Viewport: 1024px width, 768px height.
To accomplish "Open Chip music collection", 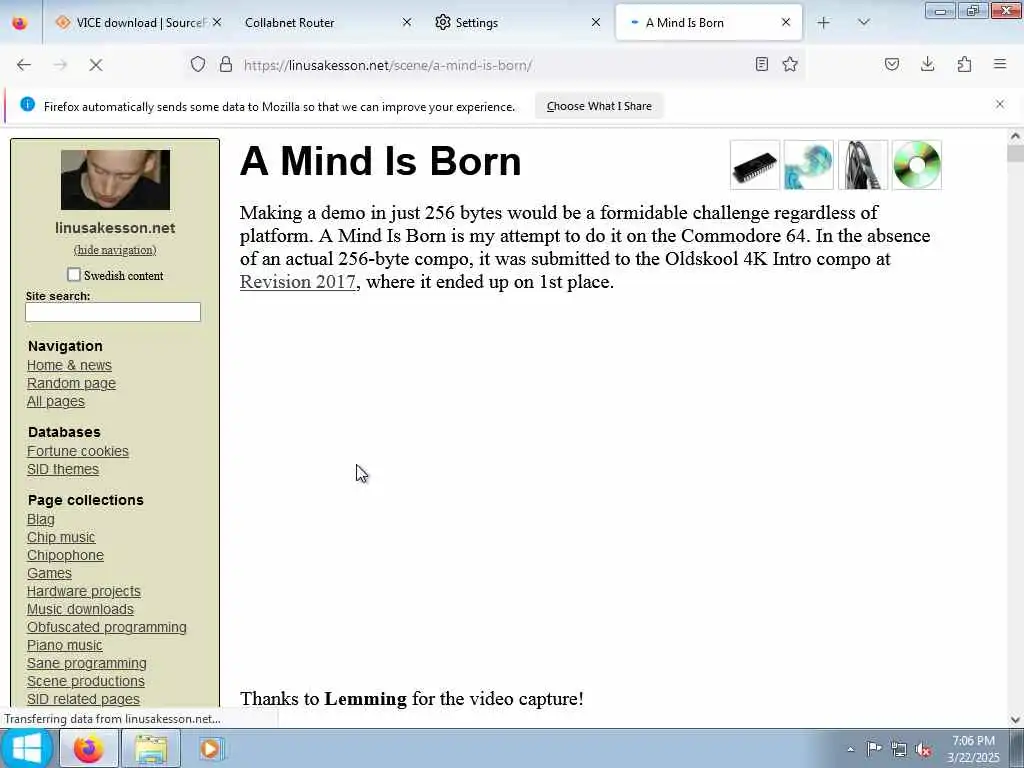I will (61, 537).
